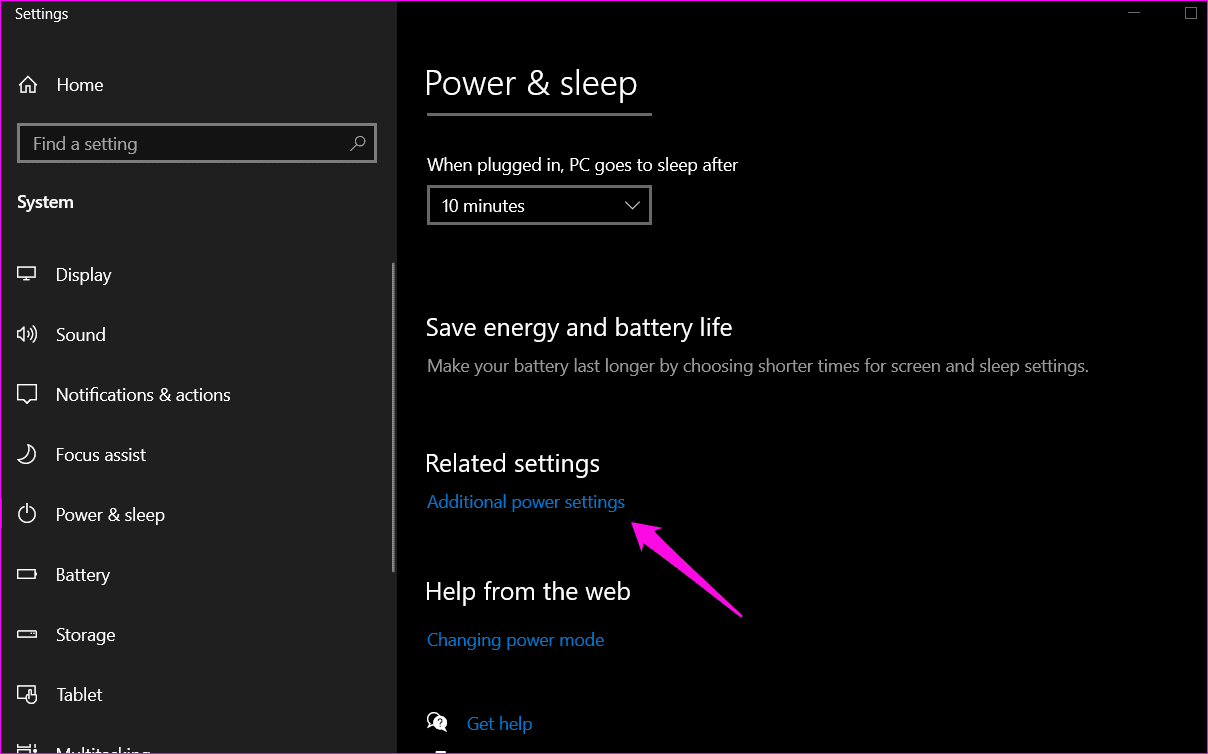Open Additional power settings link
Image resolution: width=1208 pixels, height=754 pixels.
pyautogui.click(x=526, y=502)
